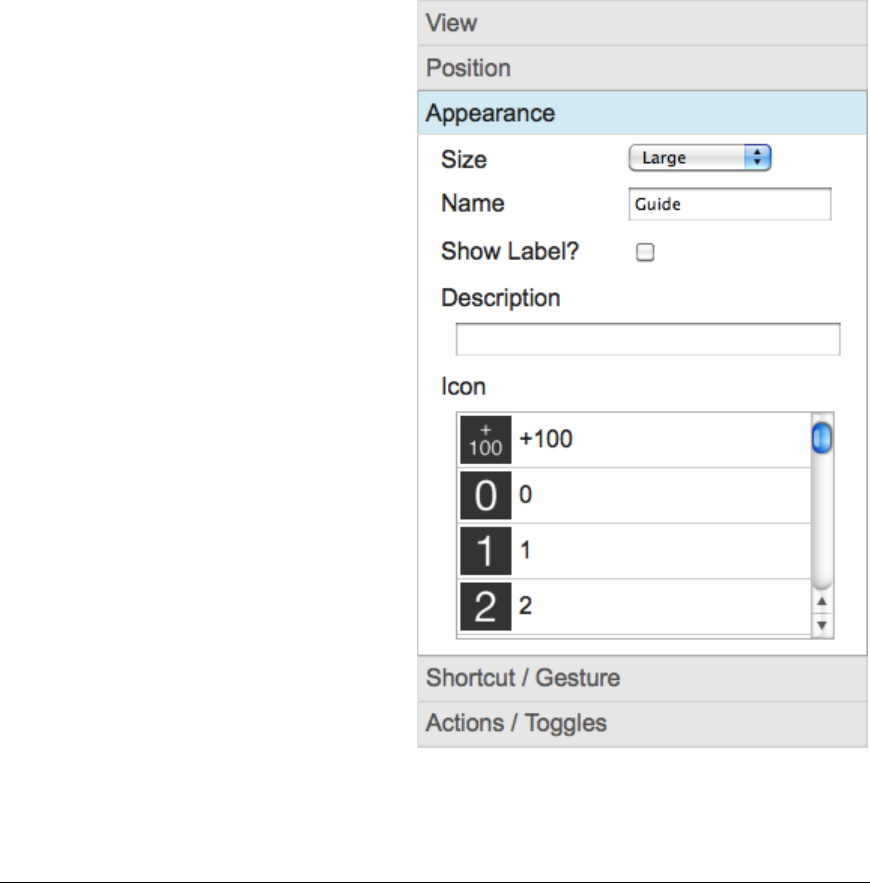Image resolution: width=870 pixels, height=883 pixels.
Task: Collapse the Appearance section header
Action: pos(642,113)
